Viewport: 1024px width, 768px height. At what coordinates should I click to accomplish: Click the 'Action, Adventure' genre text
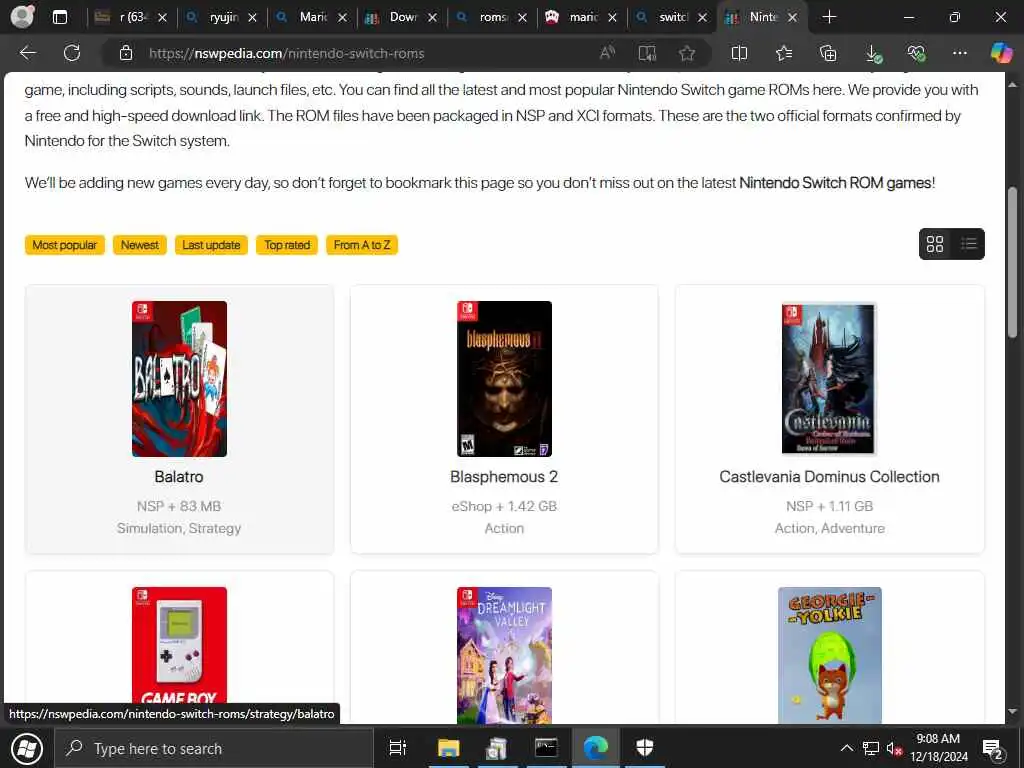tap(829, 528)
